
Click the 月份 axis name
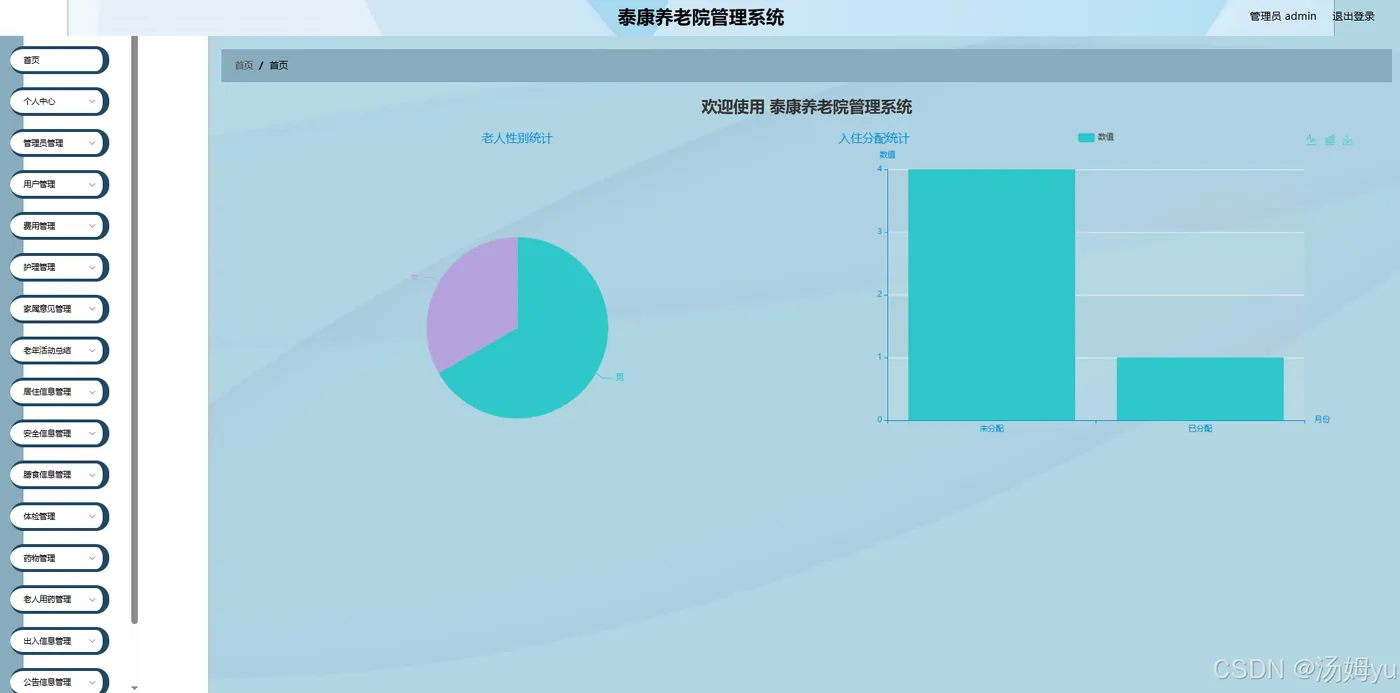tap(1322, 420)
